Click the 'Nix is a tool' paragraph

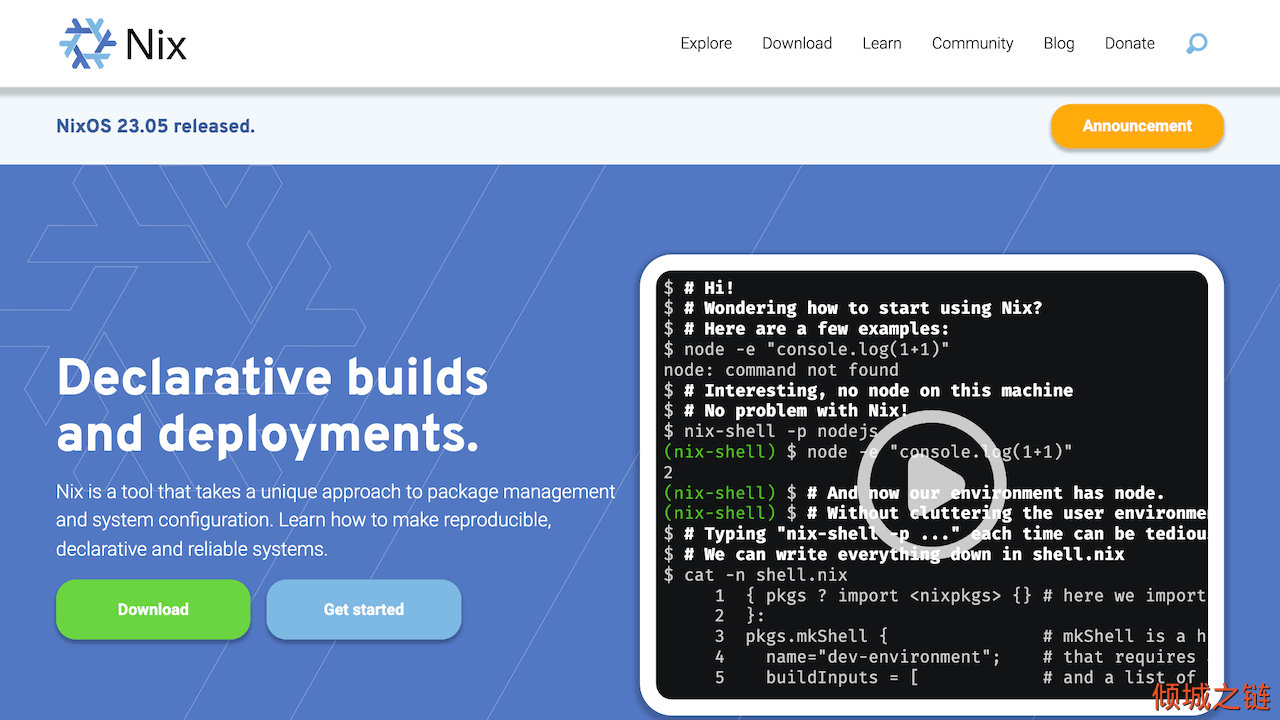336,520
